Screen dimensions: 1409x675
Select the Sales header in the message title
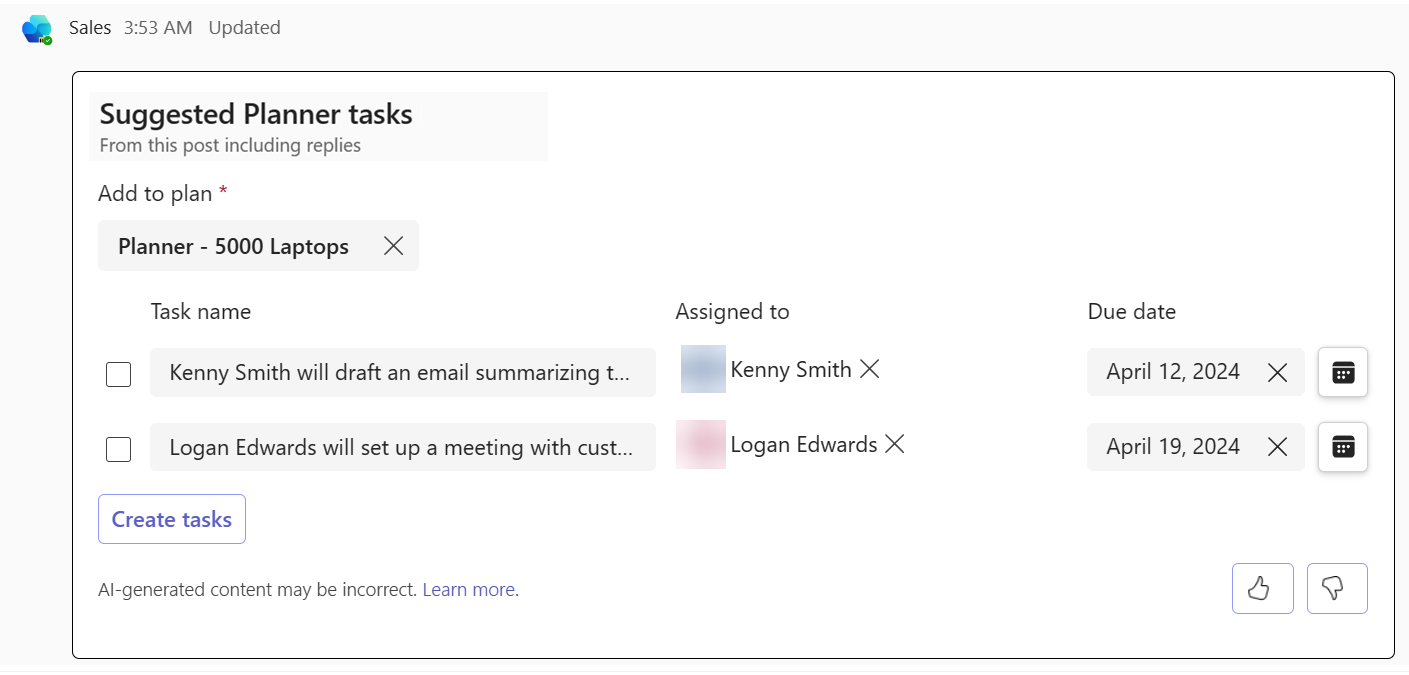pyautogui.click(x=89, y=28)
